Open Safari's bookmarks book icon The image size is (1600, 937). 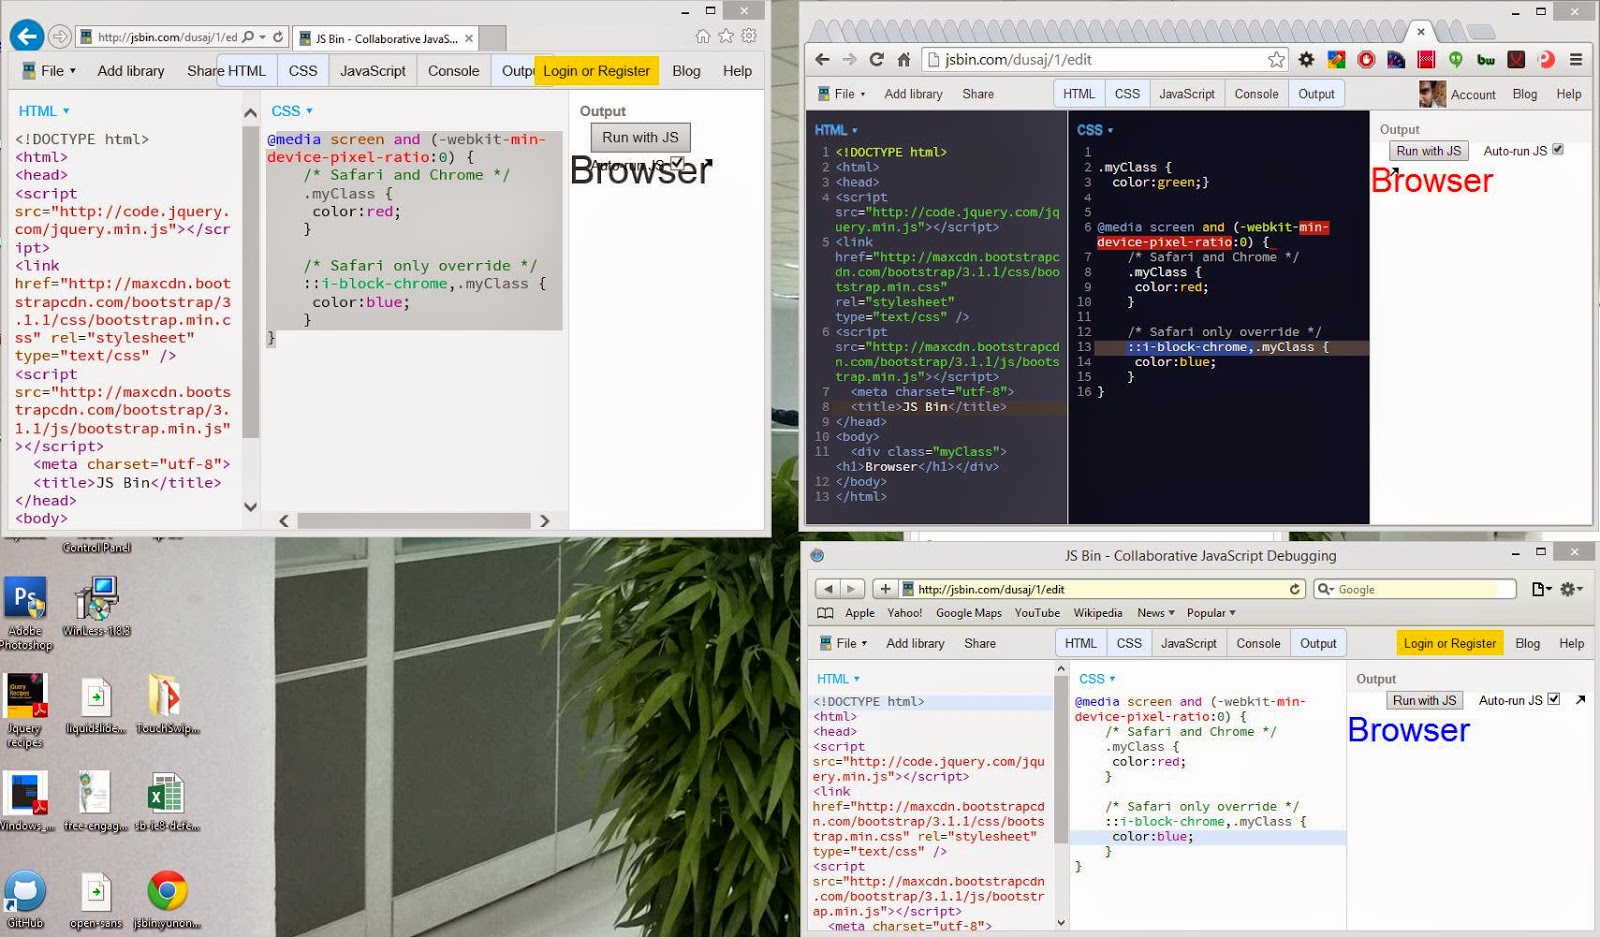coord(827,613)
